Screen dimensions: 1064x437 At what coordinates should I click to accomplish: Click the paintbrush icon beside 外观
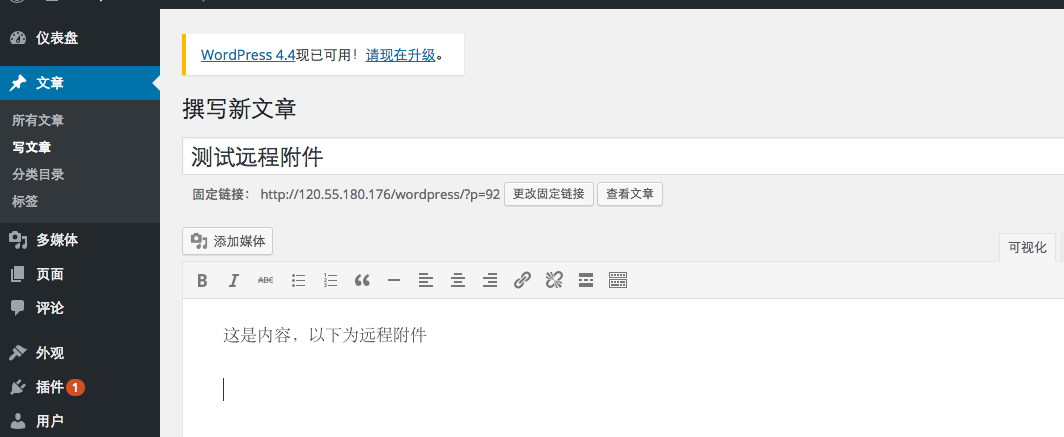click(18, 353)
